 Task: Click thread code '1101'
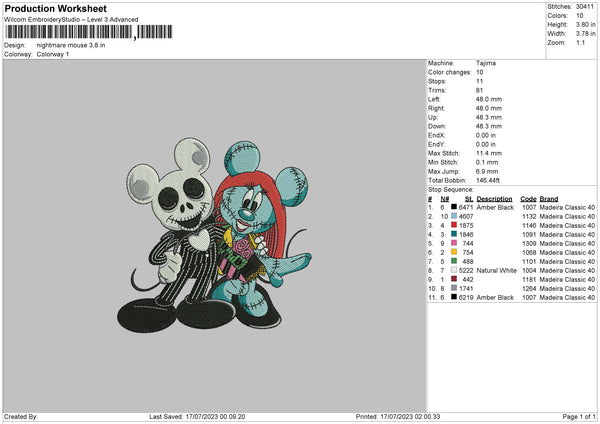pos(529,261)
